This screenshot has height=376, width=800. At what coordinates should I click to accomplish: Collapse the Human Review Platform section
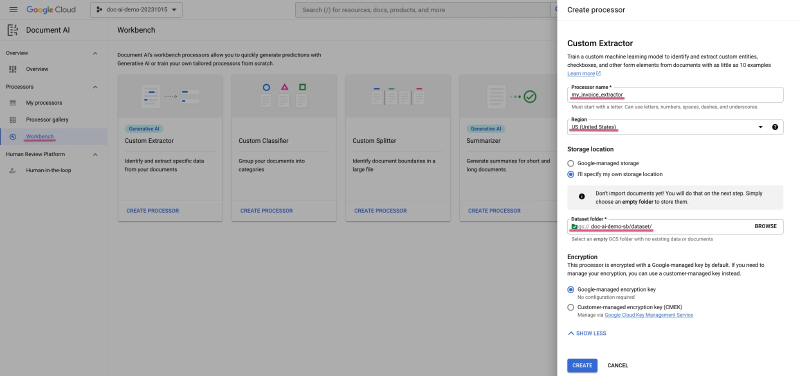point(95,154)
